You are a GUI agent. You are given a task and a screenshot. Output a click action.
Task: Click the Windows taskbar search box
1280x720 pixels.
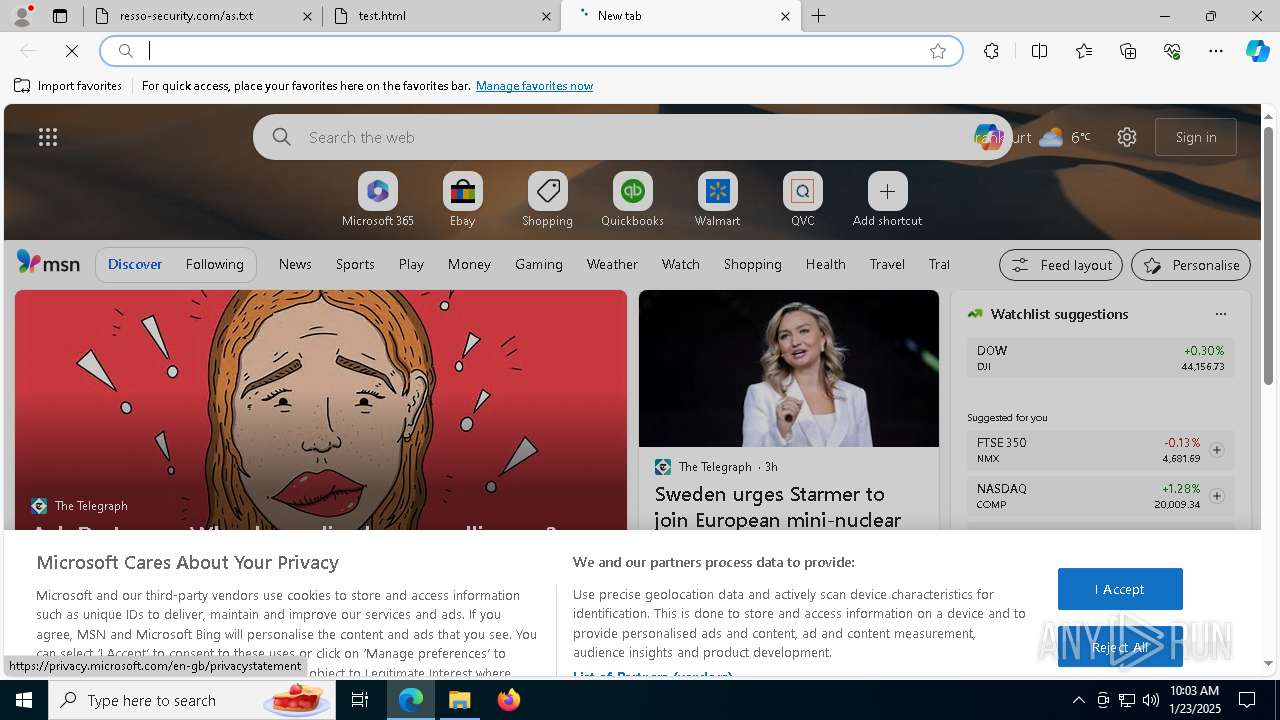190,700
